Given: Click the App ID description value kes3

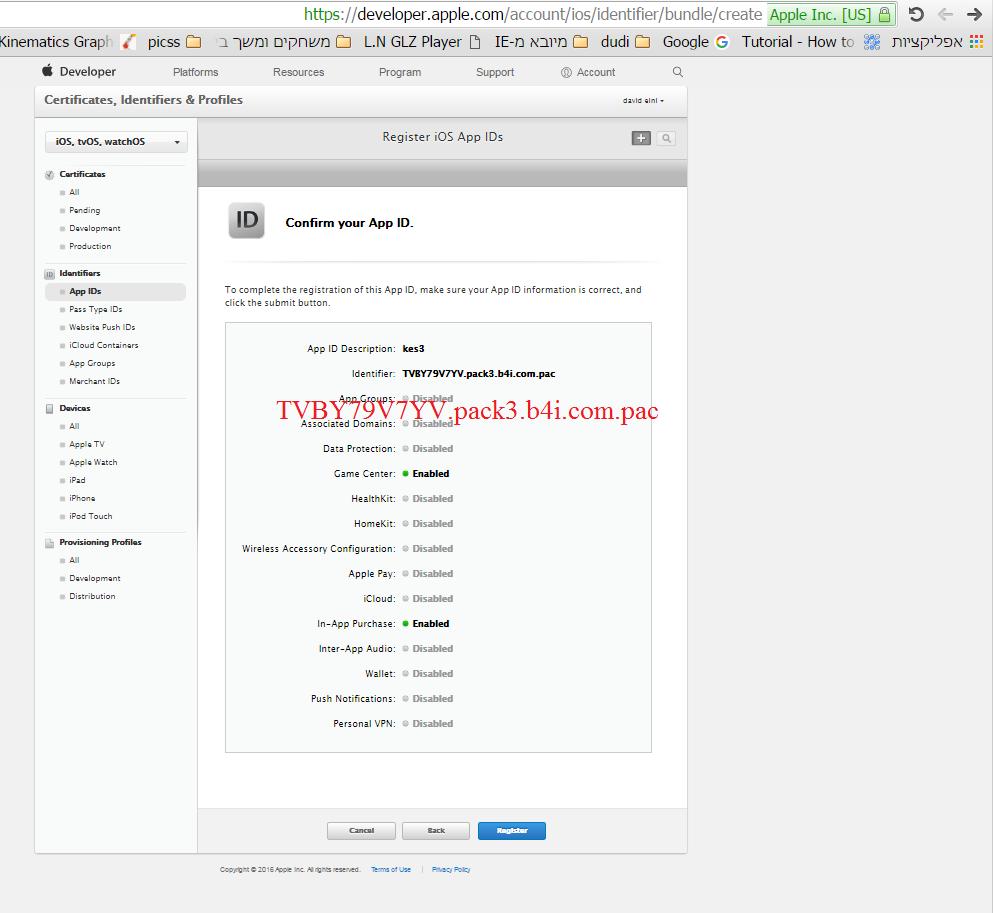Looking at the screenshot, I should point(414,349).
